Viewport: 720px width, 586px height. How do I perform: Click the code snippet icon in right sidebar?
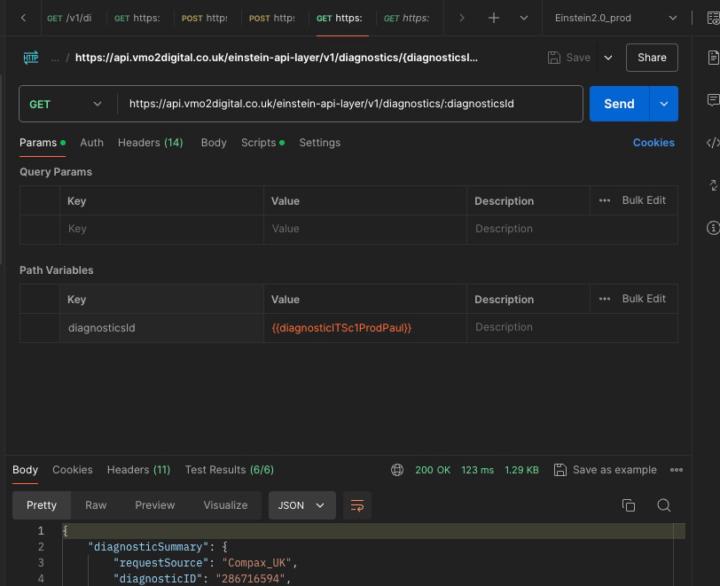[x=712, y=143]
